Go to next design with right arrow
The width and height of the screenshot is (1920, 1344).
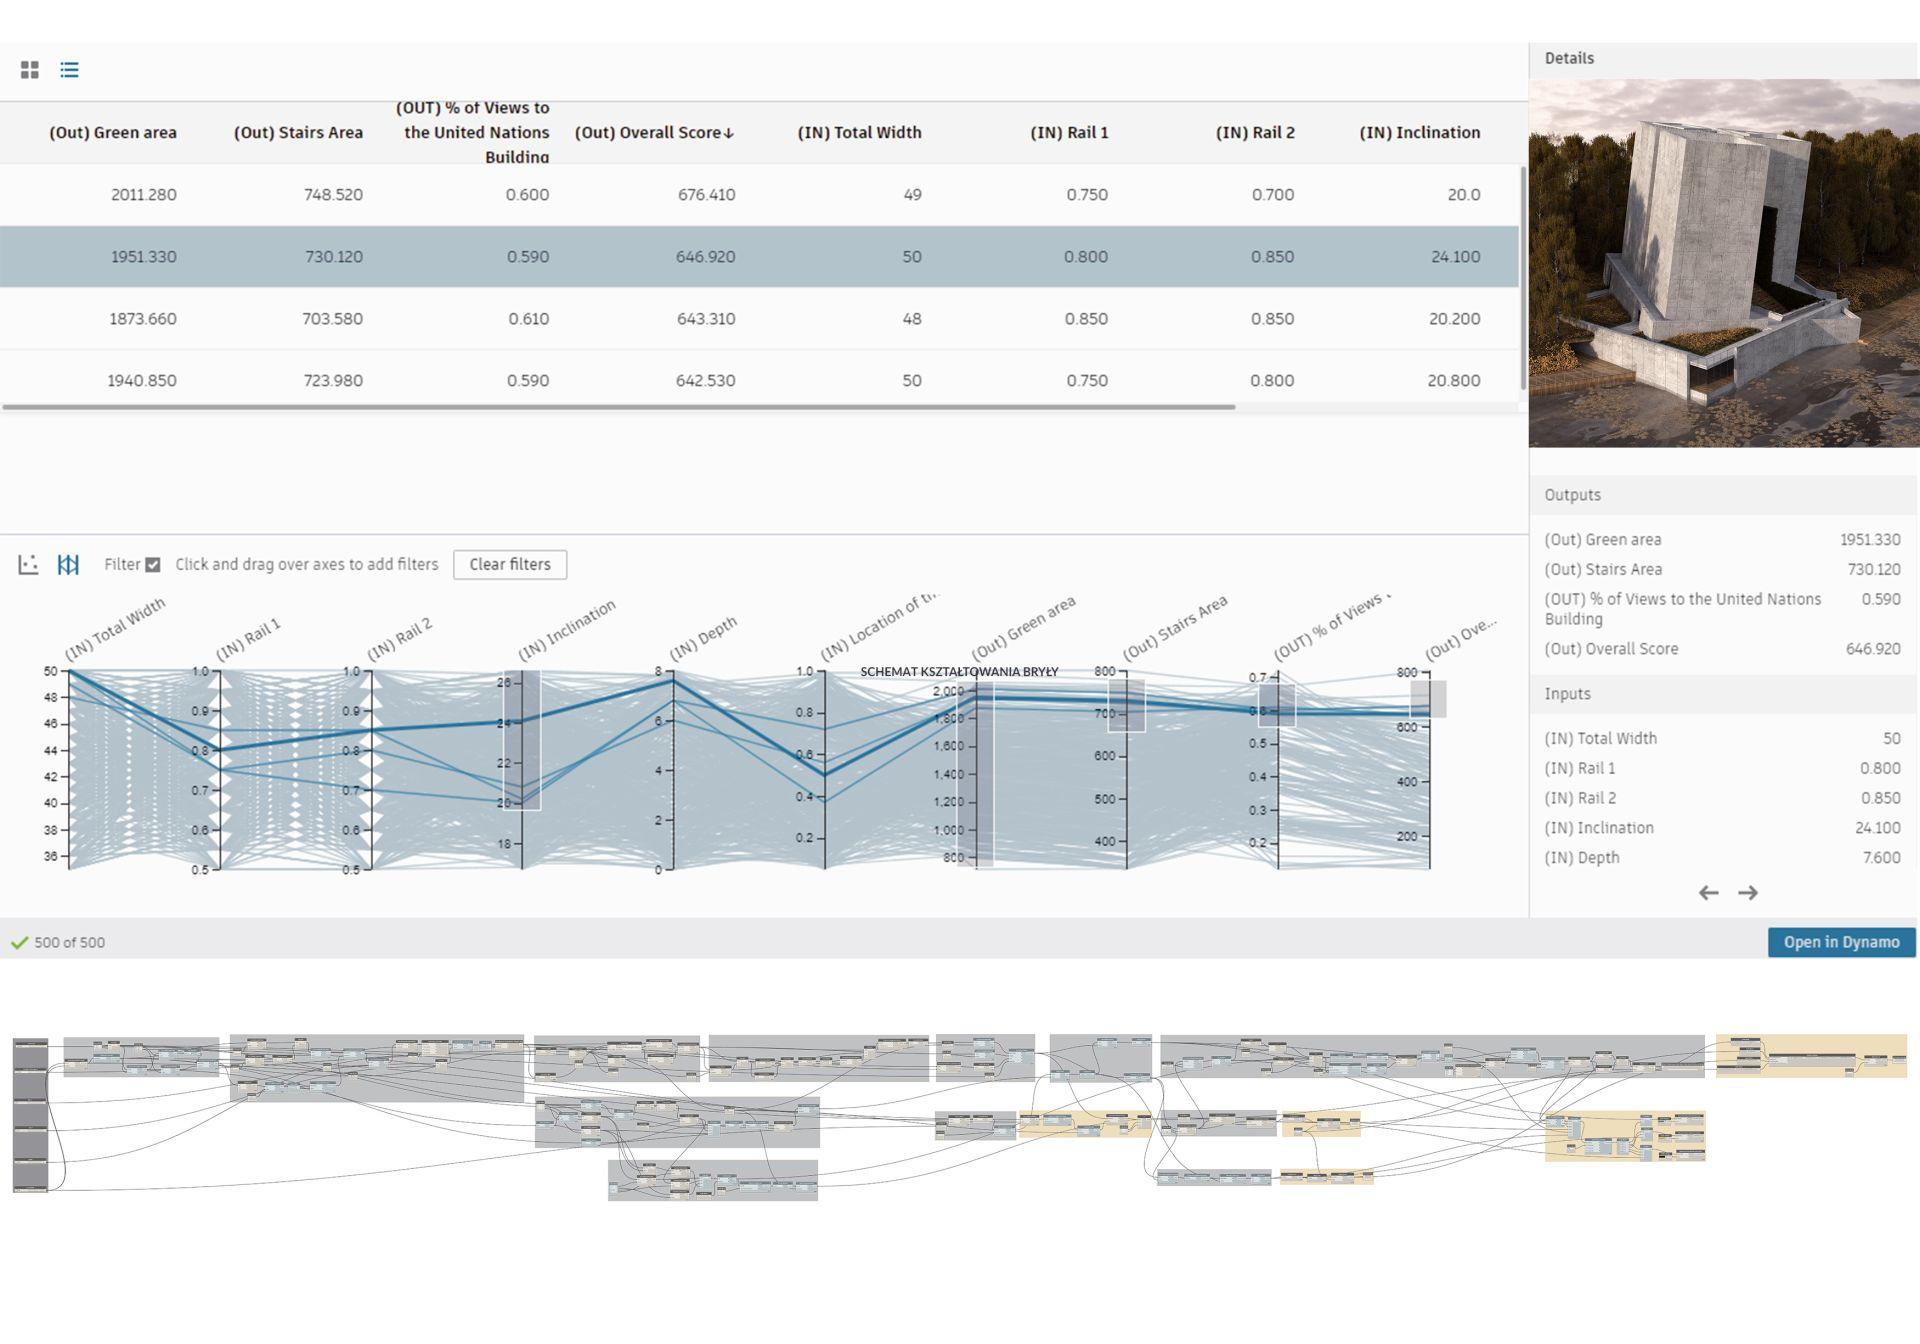pos(1748,893)
